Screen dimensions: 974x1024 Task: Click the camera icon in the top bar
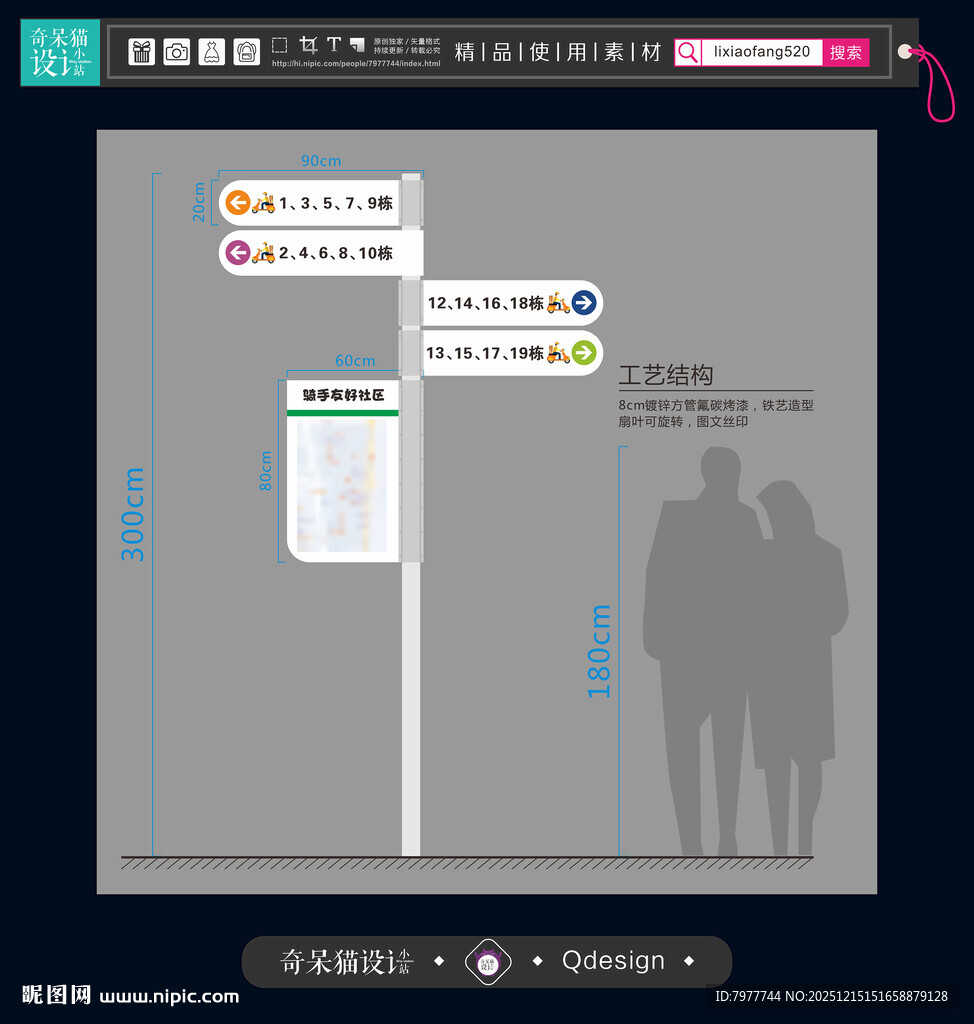[176, 52]
